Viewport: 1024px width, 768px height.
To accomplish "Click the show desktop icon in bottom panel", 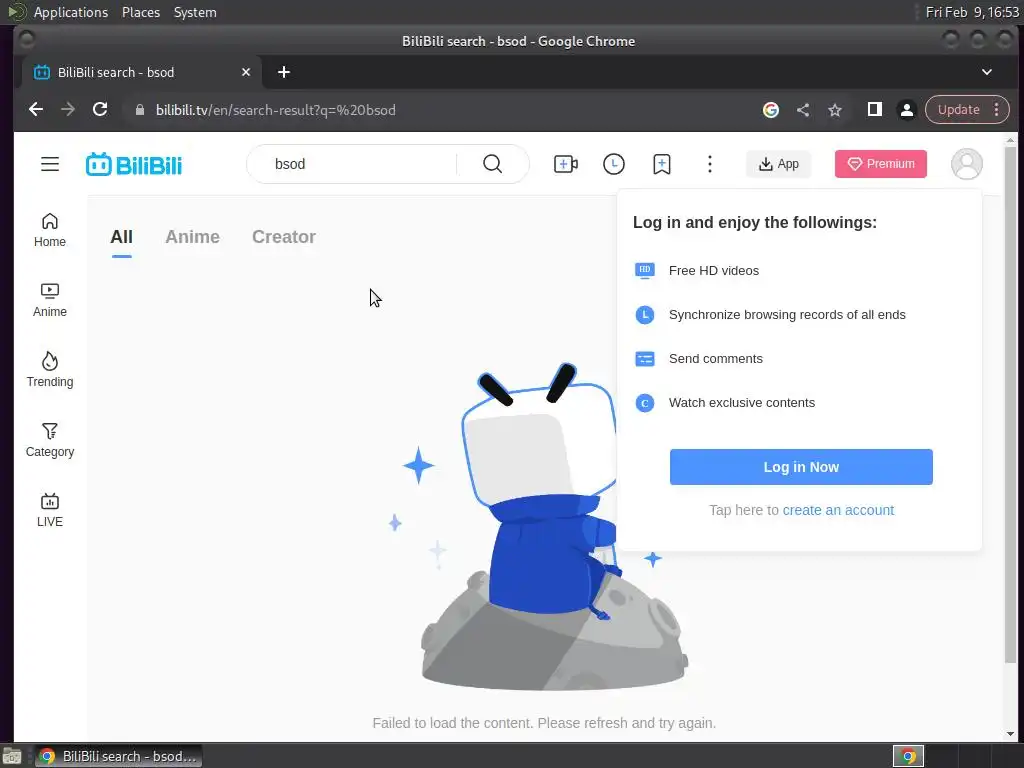I will [x=11, y=757].
